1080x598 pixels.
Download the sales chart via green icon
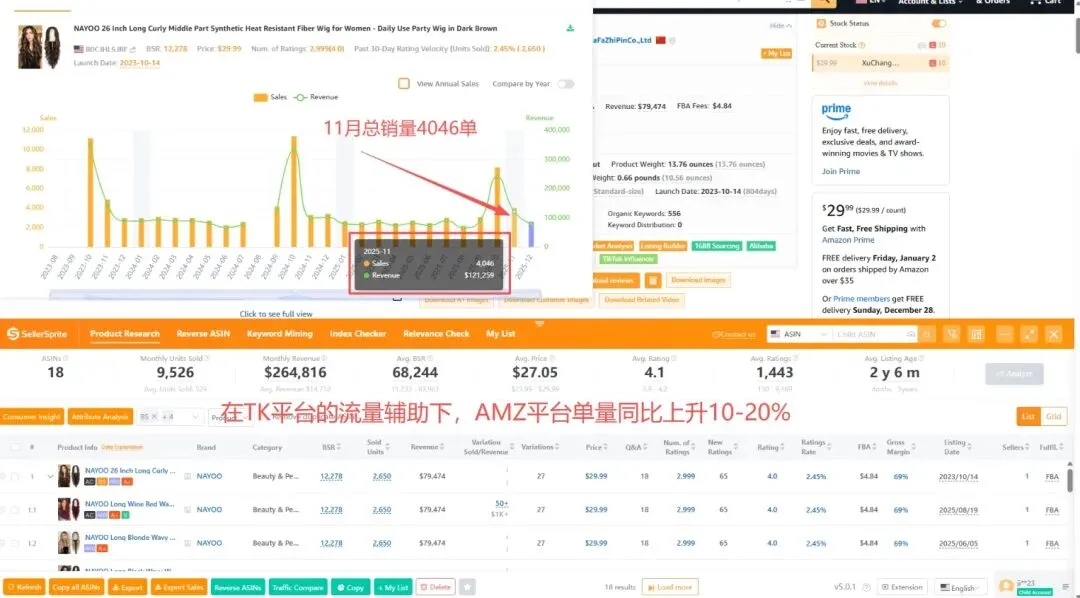click(570, 28)
